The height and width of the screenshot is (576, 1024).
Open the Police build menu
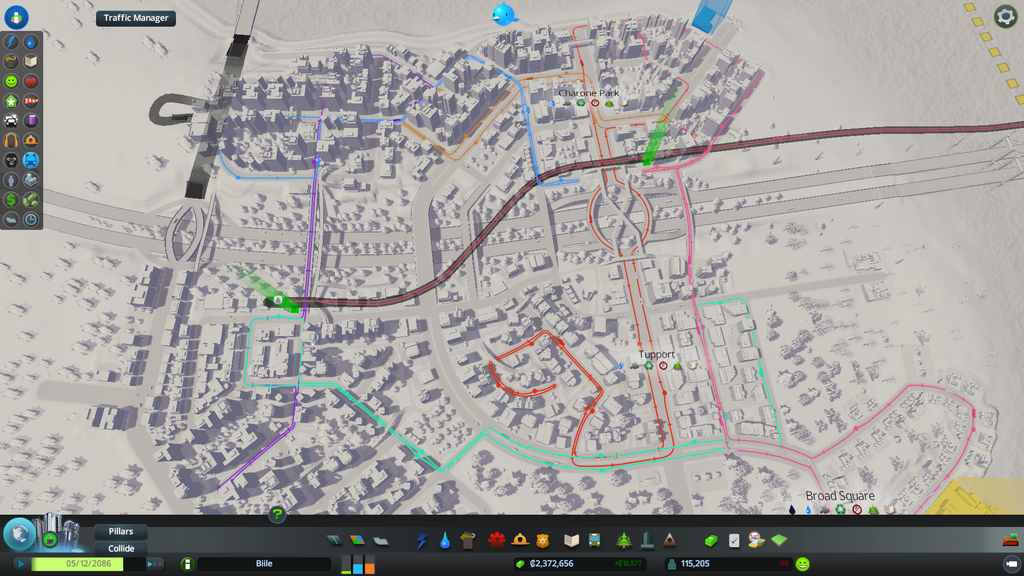[x=543, y=540]
